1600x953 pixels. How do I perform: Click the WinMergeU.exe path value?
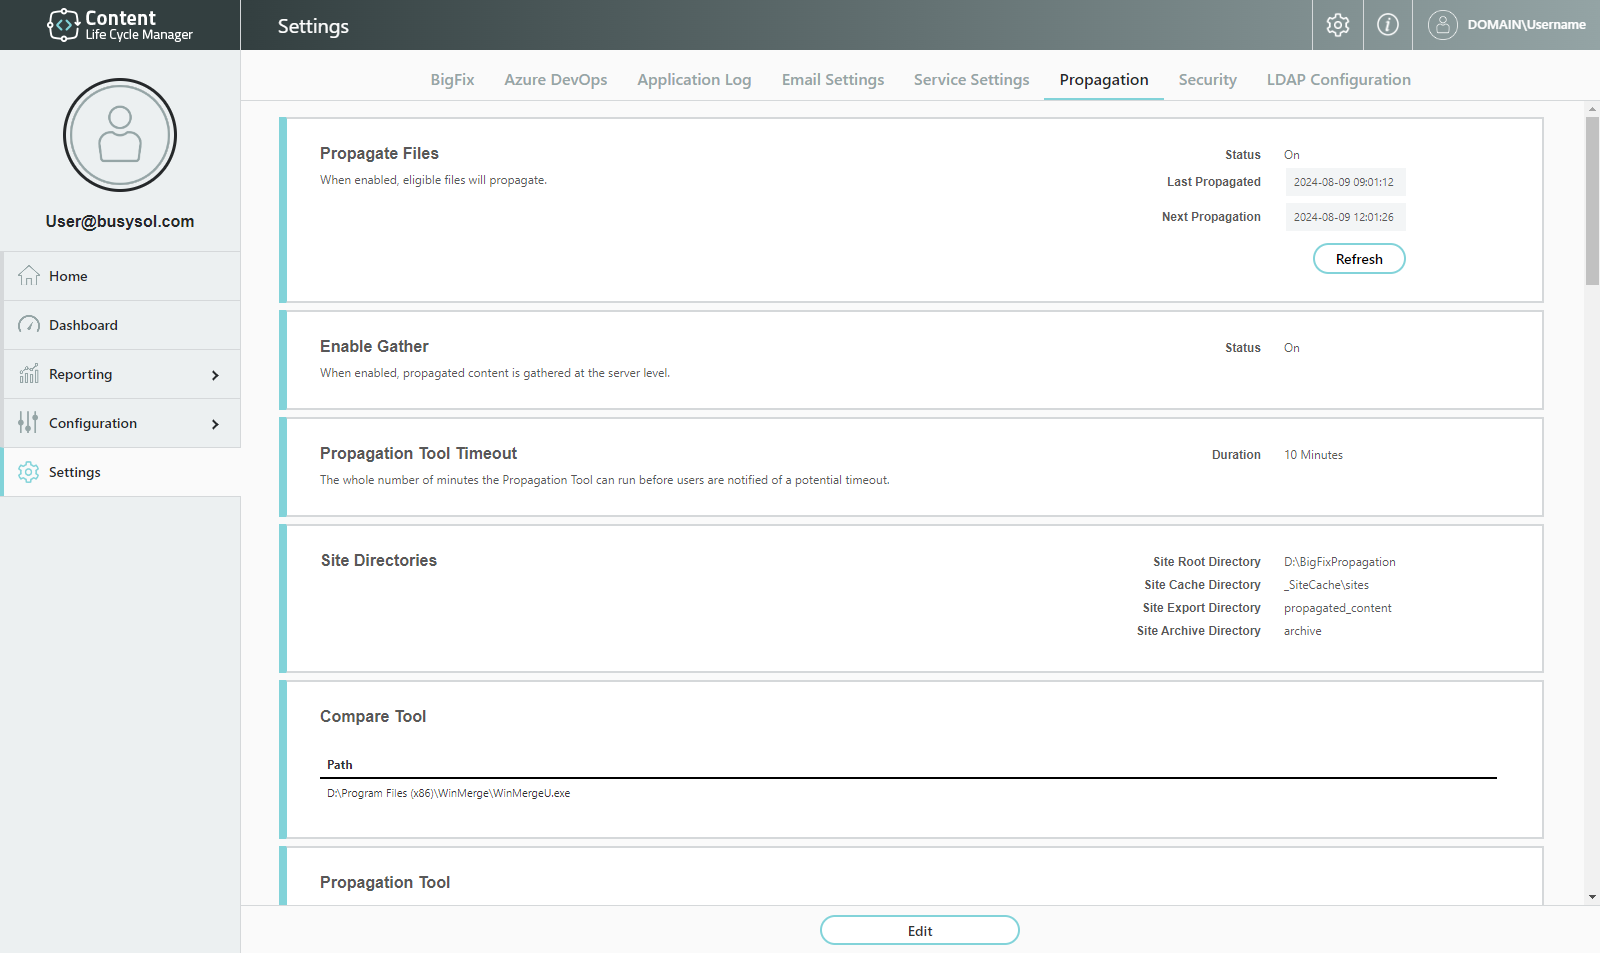click(x=449, y=793)
